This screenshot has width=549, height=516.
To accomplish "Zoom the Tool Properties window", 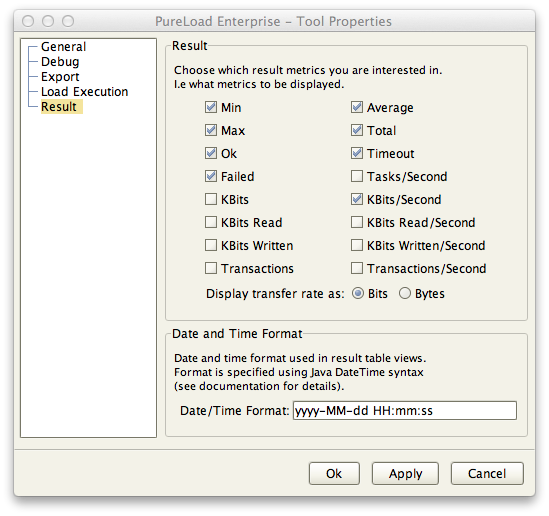I will (68, 21).
